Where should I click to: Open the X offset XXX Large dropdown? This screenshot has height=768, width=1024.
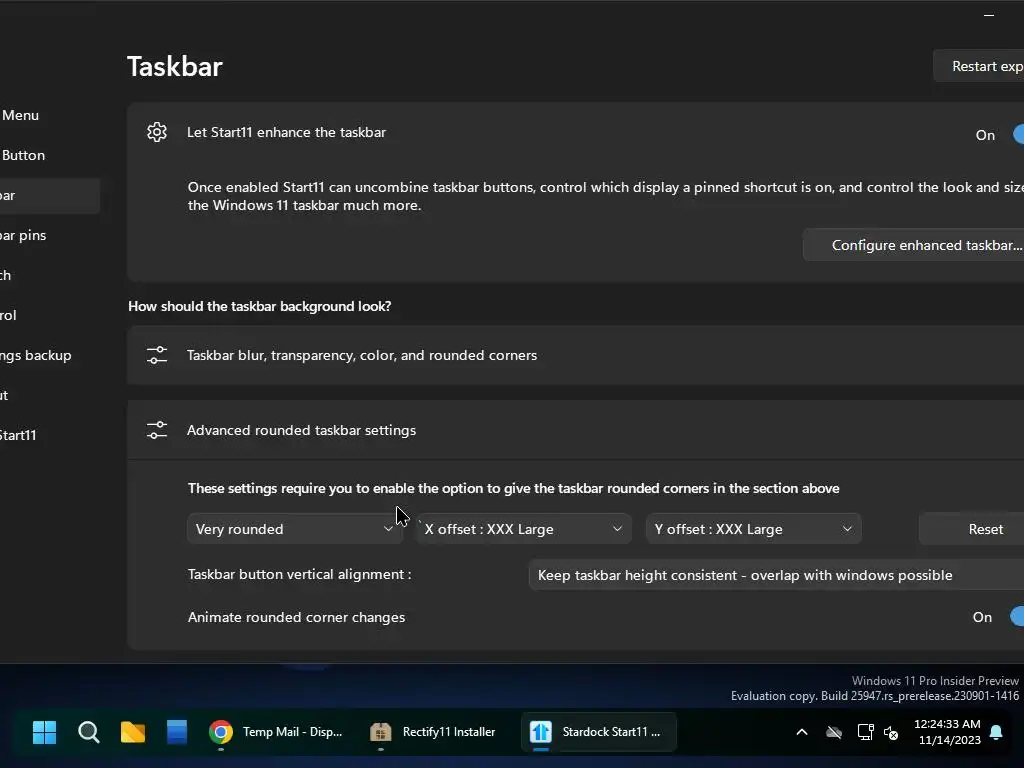click(524, 529)
